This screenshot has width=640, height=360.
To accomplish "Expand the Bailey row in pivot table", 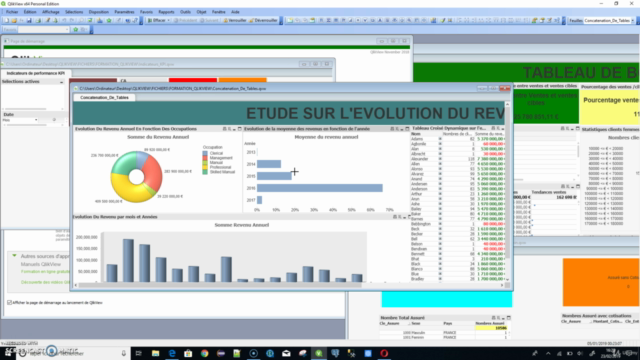I will [x=440, y=209].
